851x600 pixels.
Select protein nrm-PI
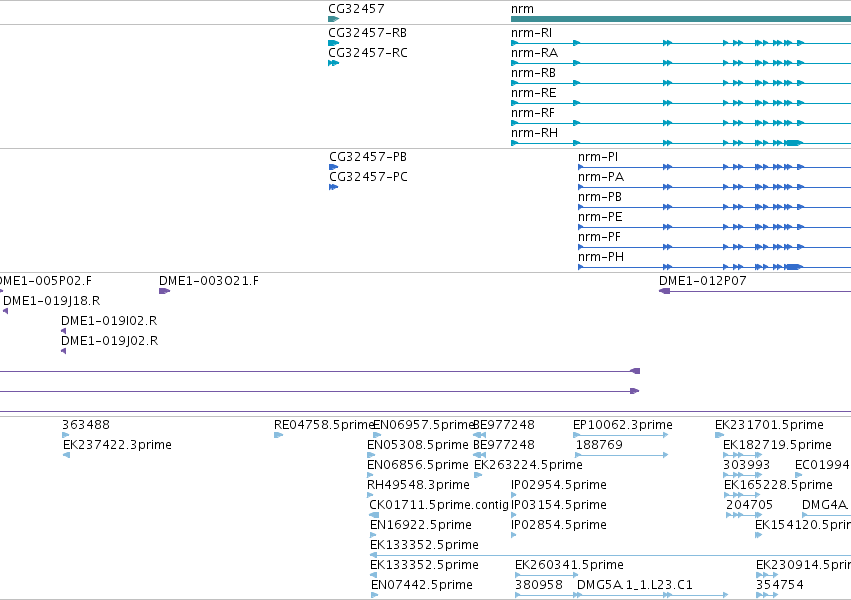point(598,157)
